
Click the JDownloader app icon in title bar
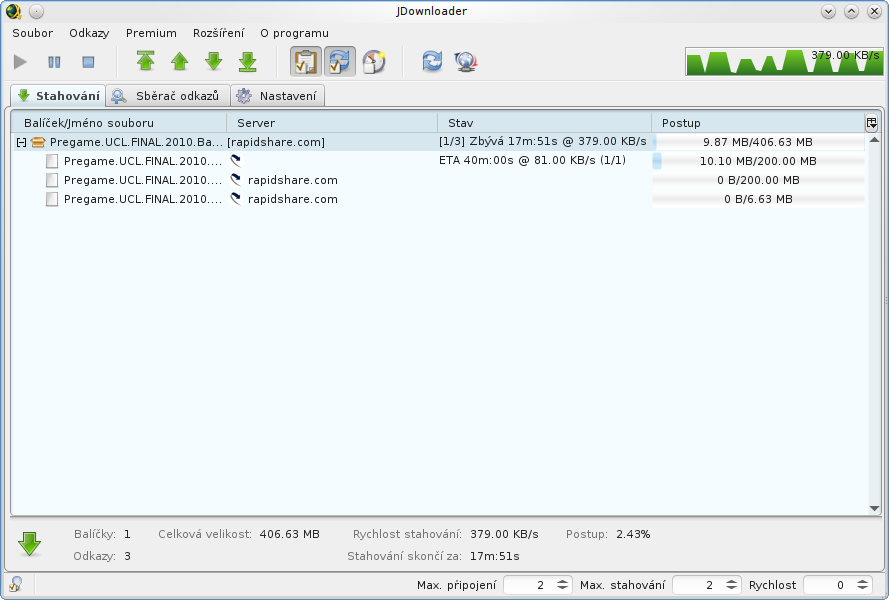pos(14,11)
